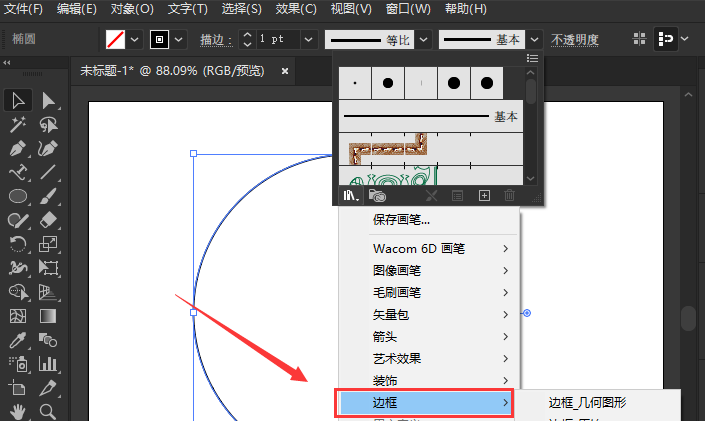Open the stroke color dropdown arrow
The image size is (705, 421).
point(178,40)
